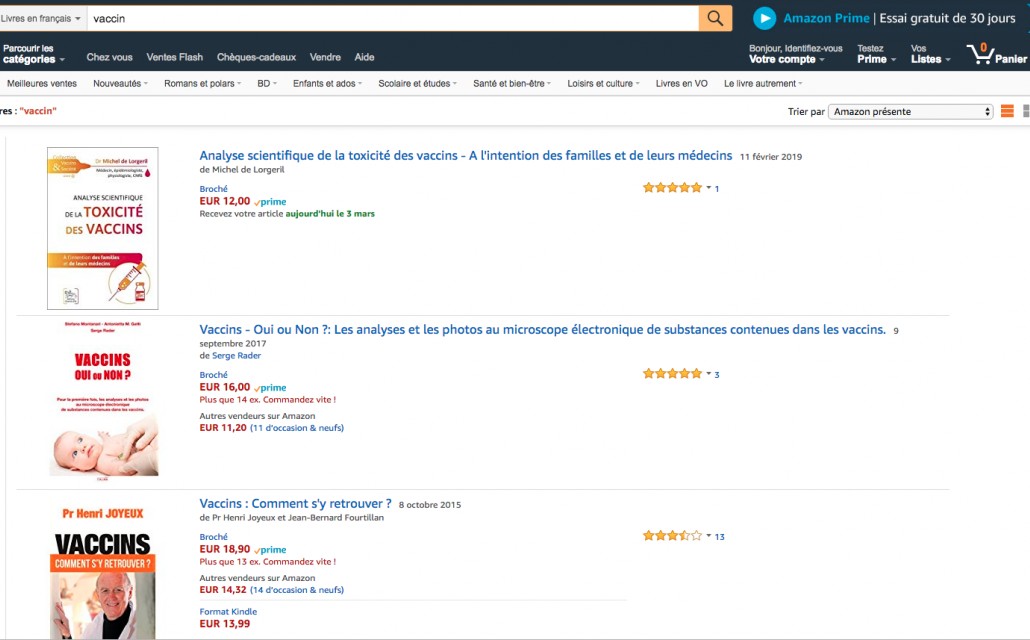This screenshot has height=640, width=1030.
Task: Open Livres en français search category dropdown
Action: [41, 18]
